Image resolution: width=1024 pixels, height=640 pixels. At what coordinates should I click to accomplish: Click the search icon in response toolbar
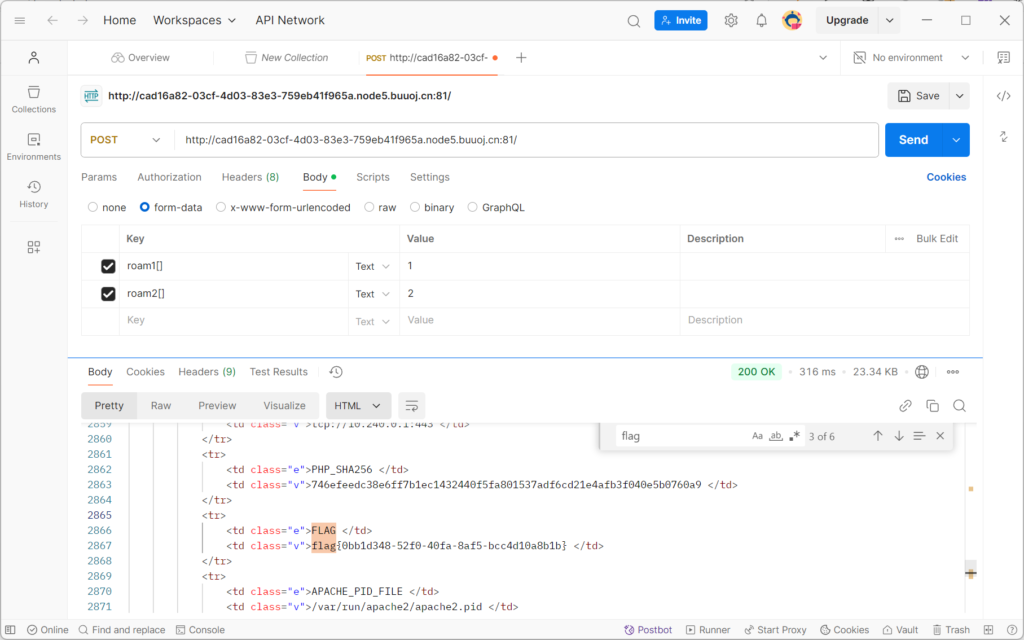(959, 405)
